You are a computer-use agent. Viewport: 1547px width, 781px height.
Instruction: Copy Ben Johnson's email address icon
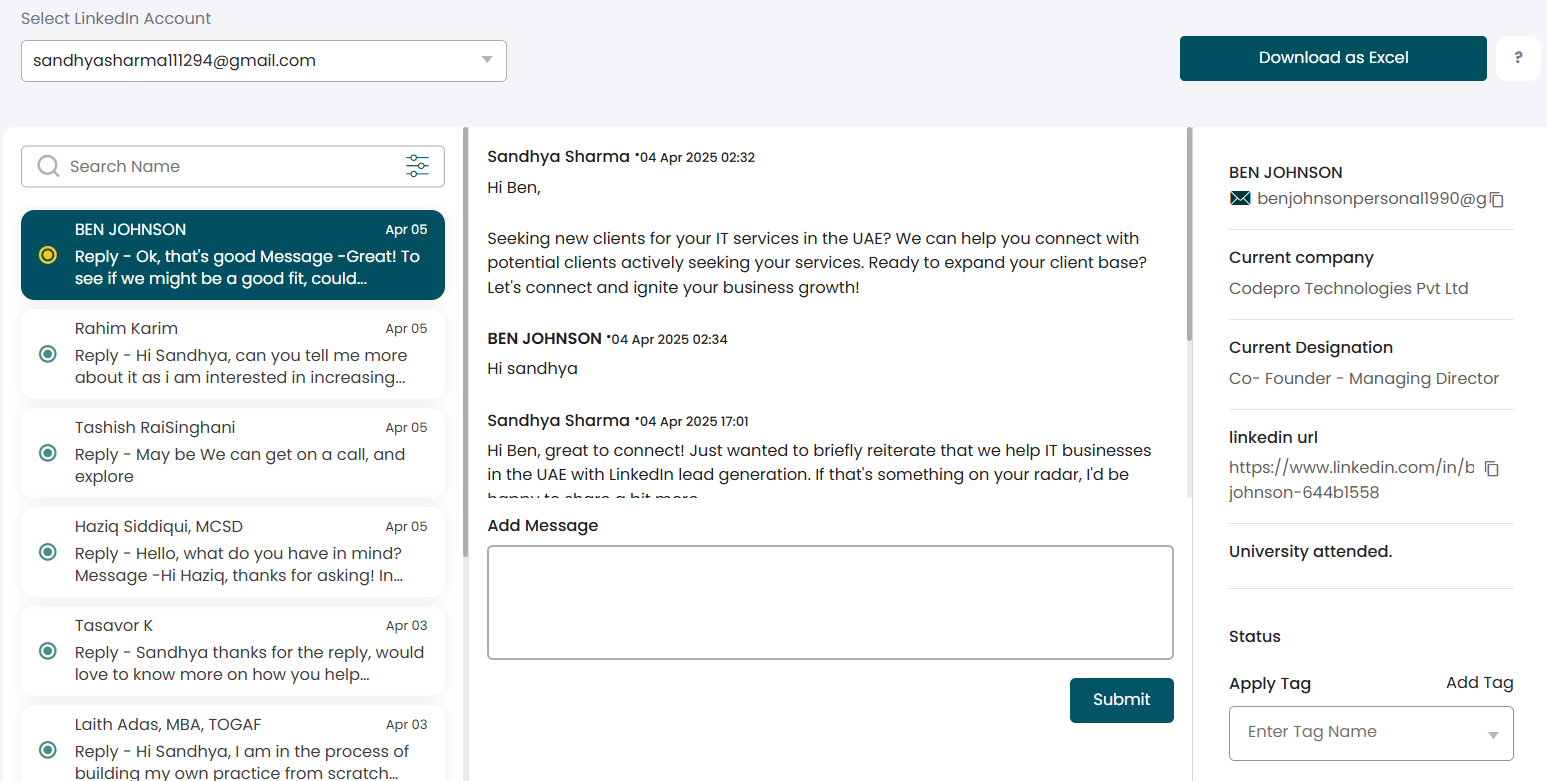(x=1497, y=200)
